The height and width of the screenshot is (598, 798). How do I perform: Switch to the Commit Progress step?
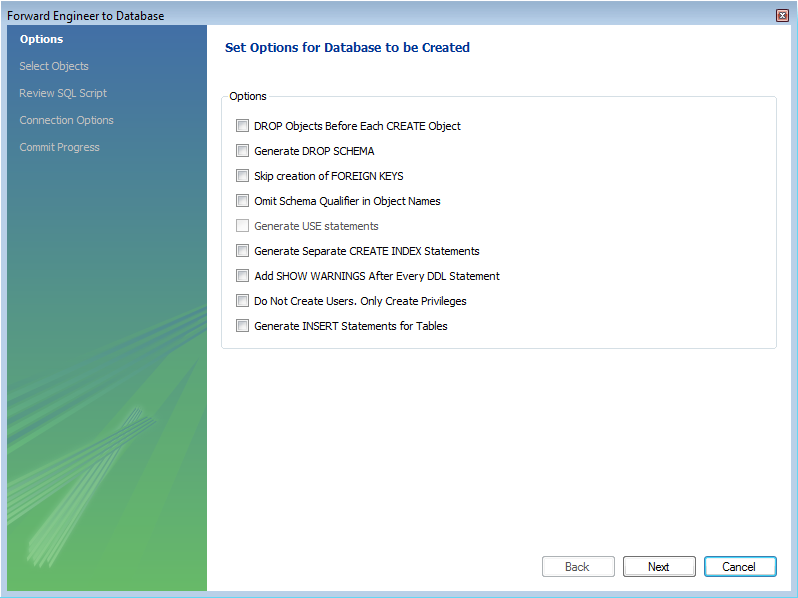coord(59,147)
